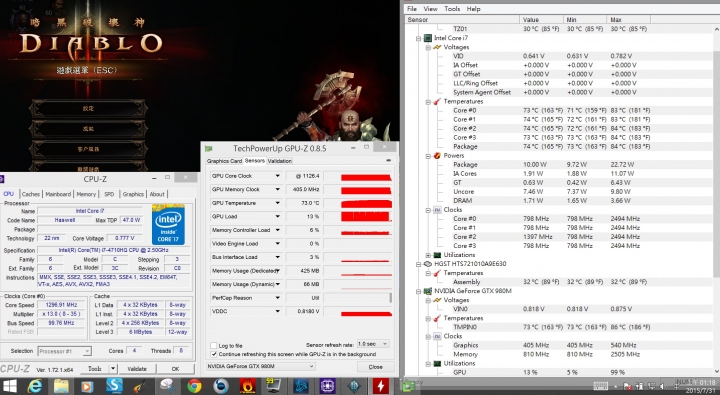Click the GPU-Z screenshot camera icon
720x395 pixels.
point(388,161)
